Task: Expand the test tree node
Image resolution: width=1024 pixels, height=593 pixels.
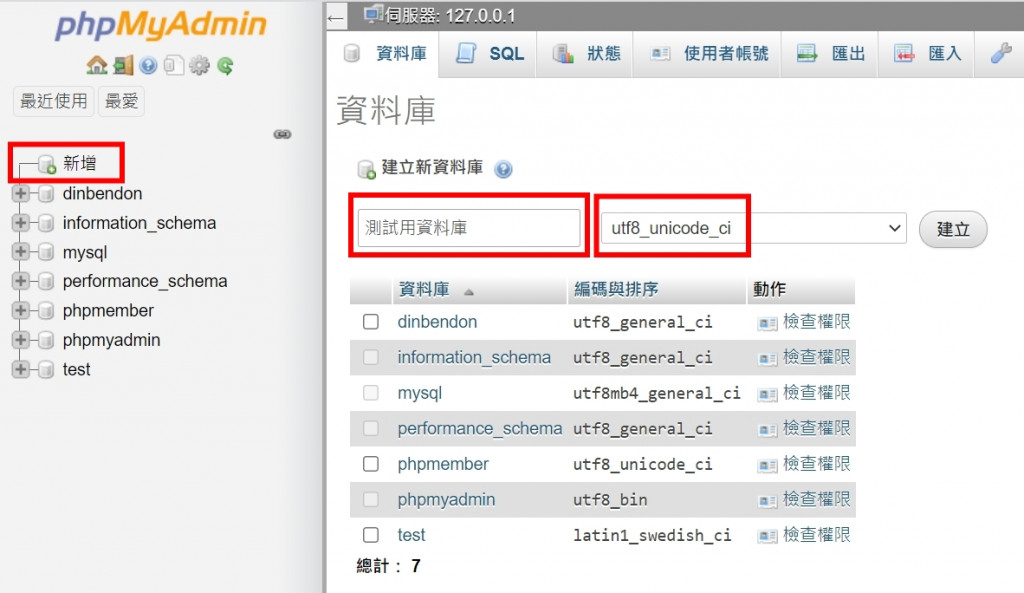Action: tap(20, 369)
